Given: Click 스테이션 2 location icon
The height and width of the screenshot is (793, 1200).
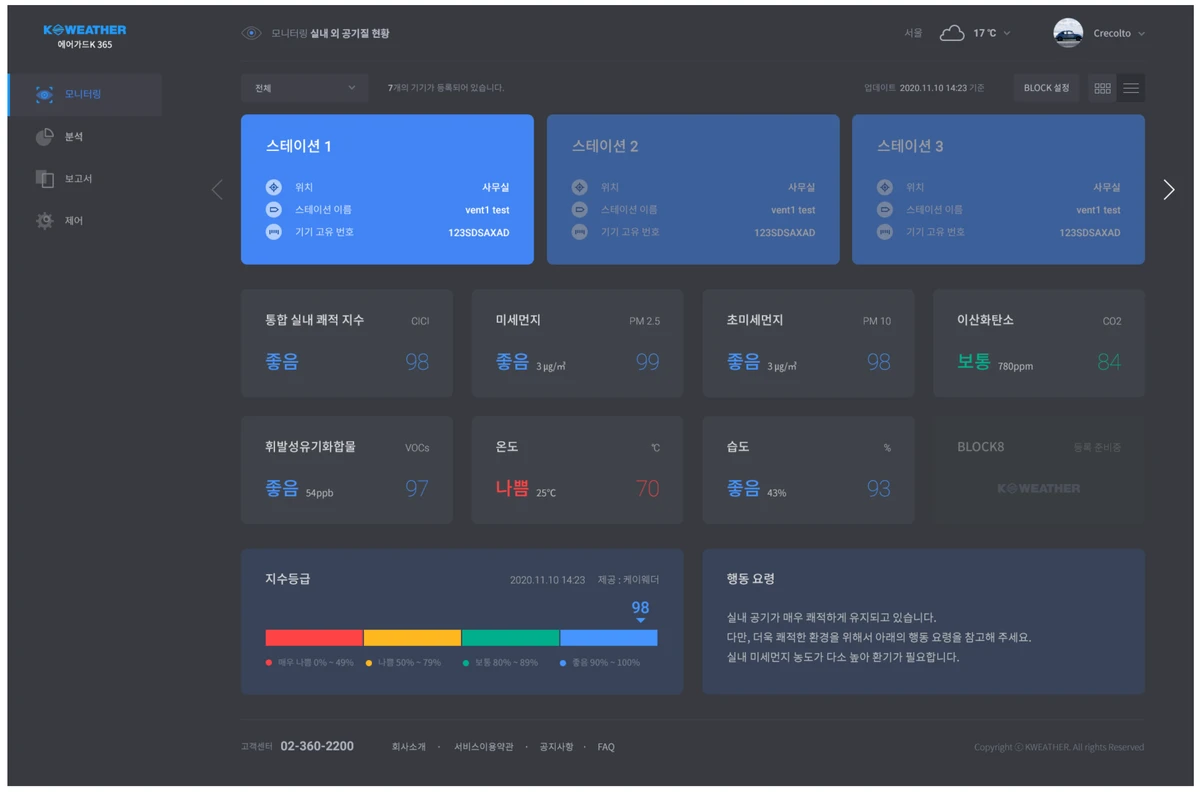Looking at the screenshot, I should tap(579, 187).
